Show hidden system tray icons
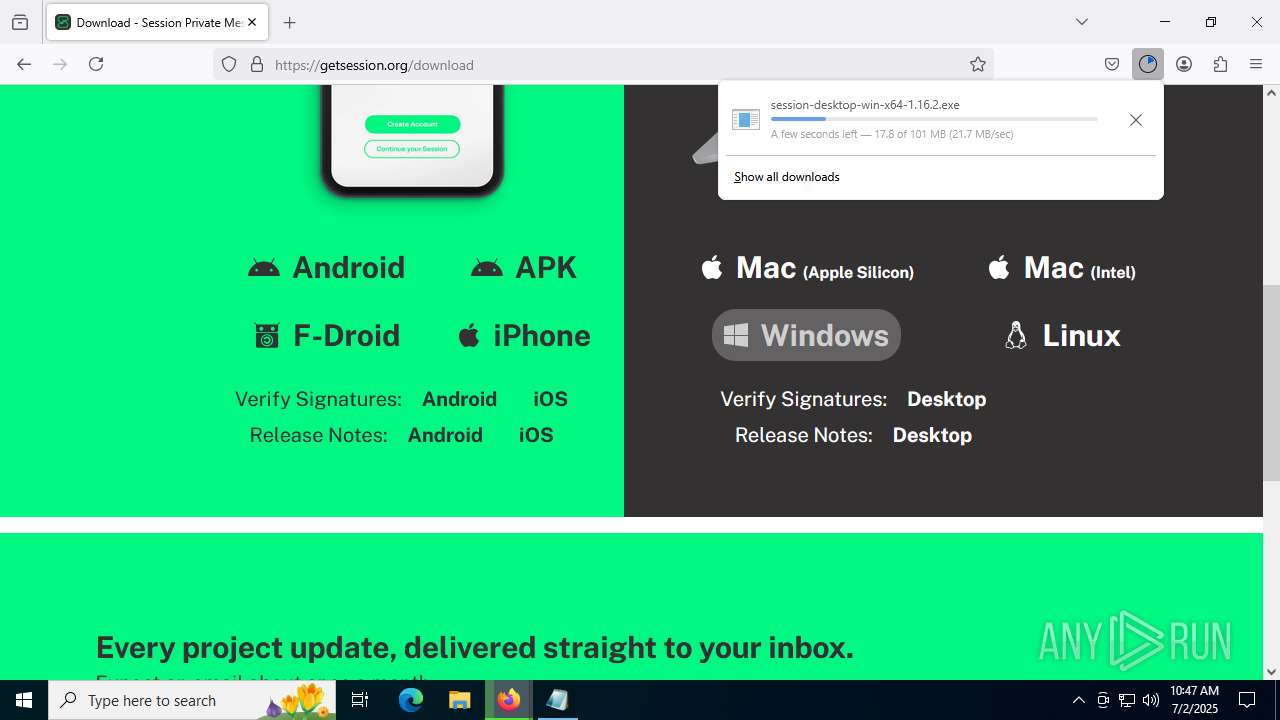 tap(1078, 700)
